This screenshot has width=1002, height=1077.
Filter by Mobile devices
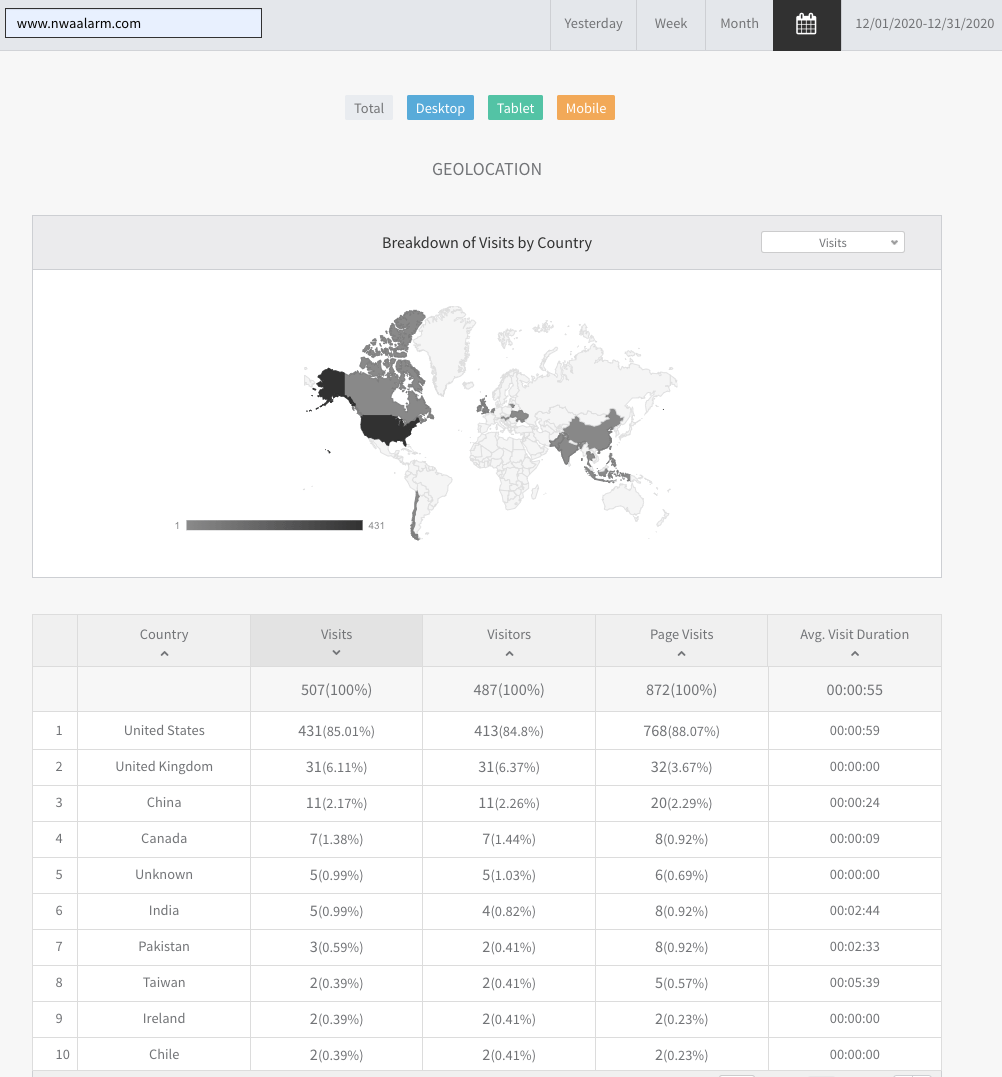586,108
